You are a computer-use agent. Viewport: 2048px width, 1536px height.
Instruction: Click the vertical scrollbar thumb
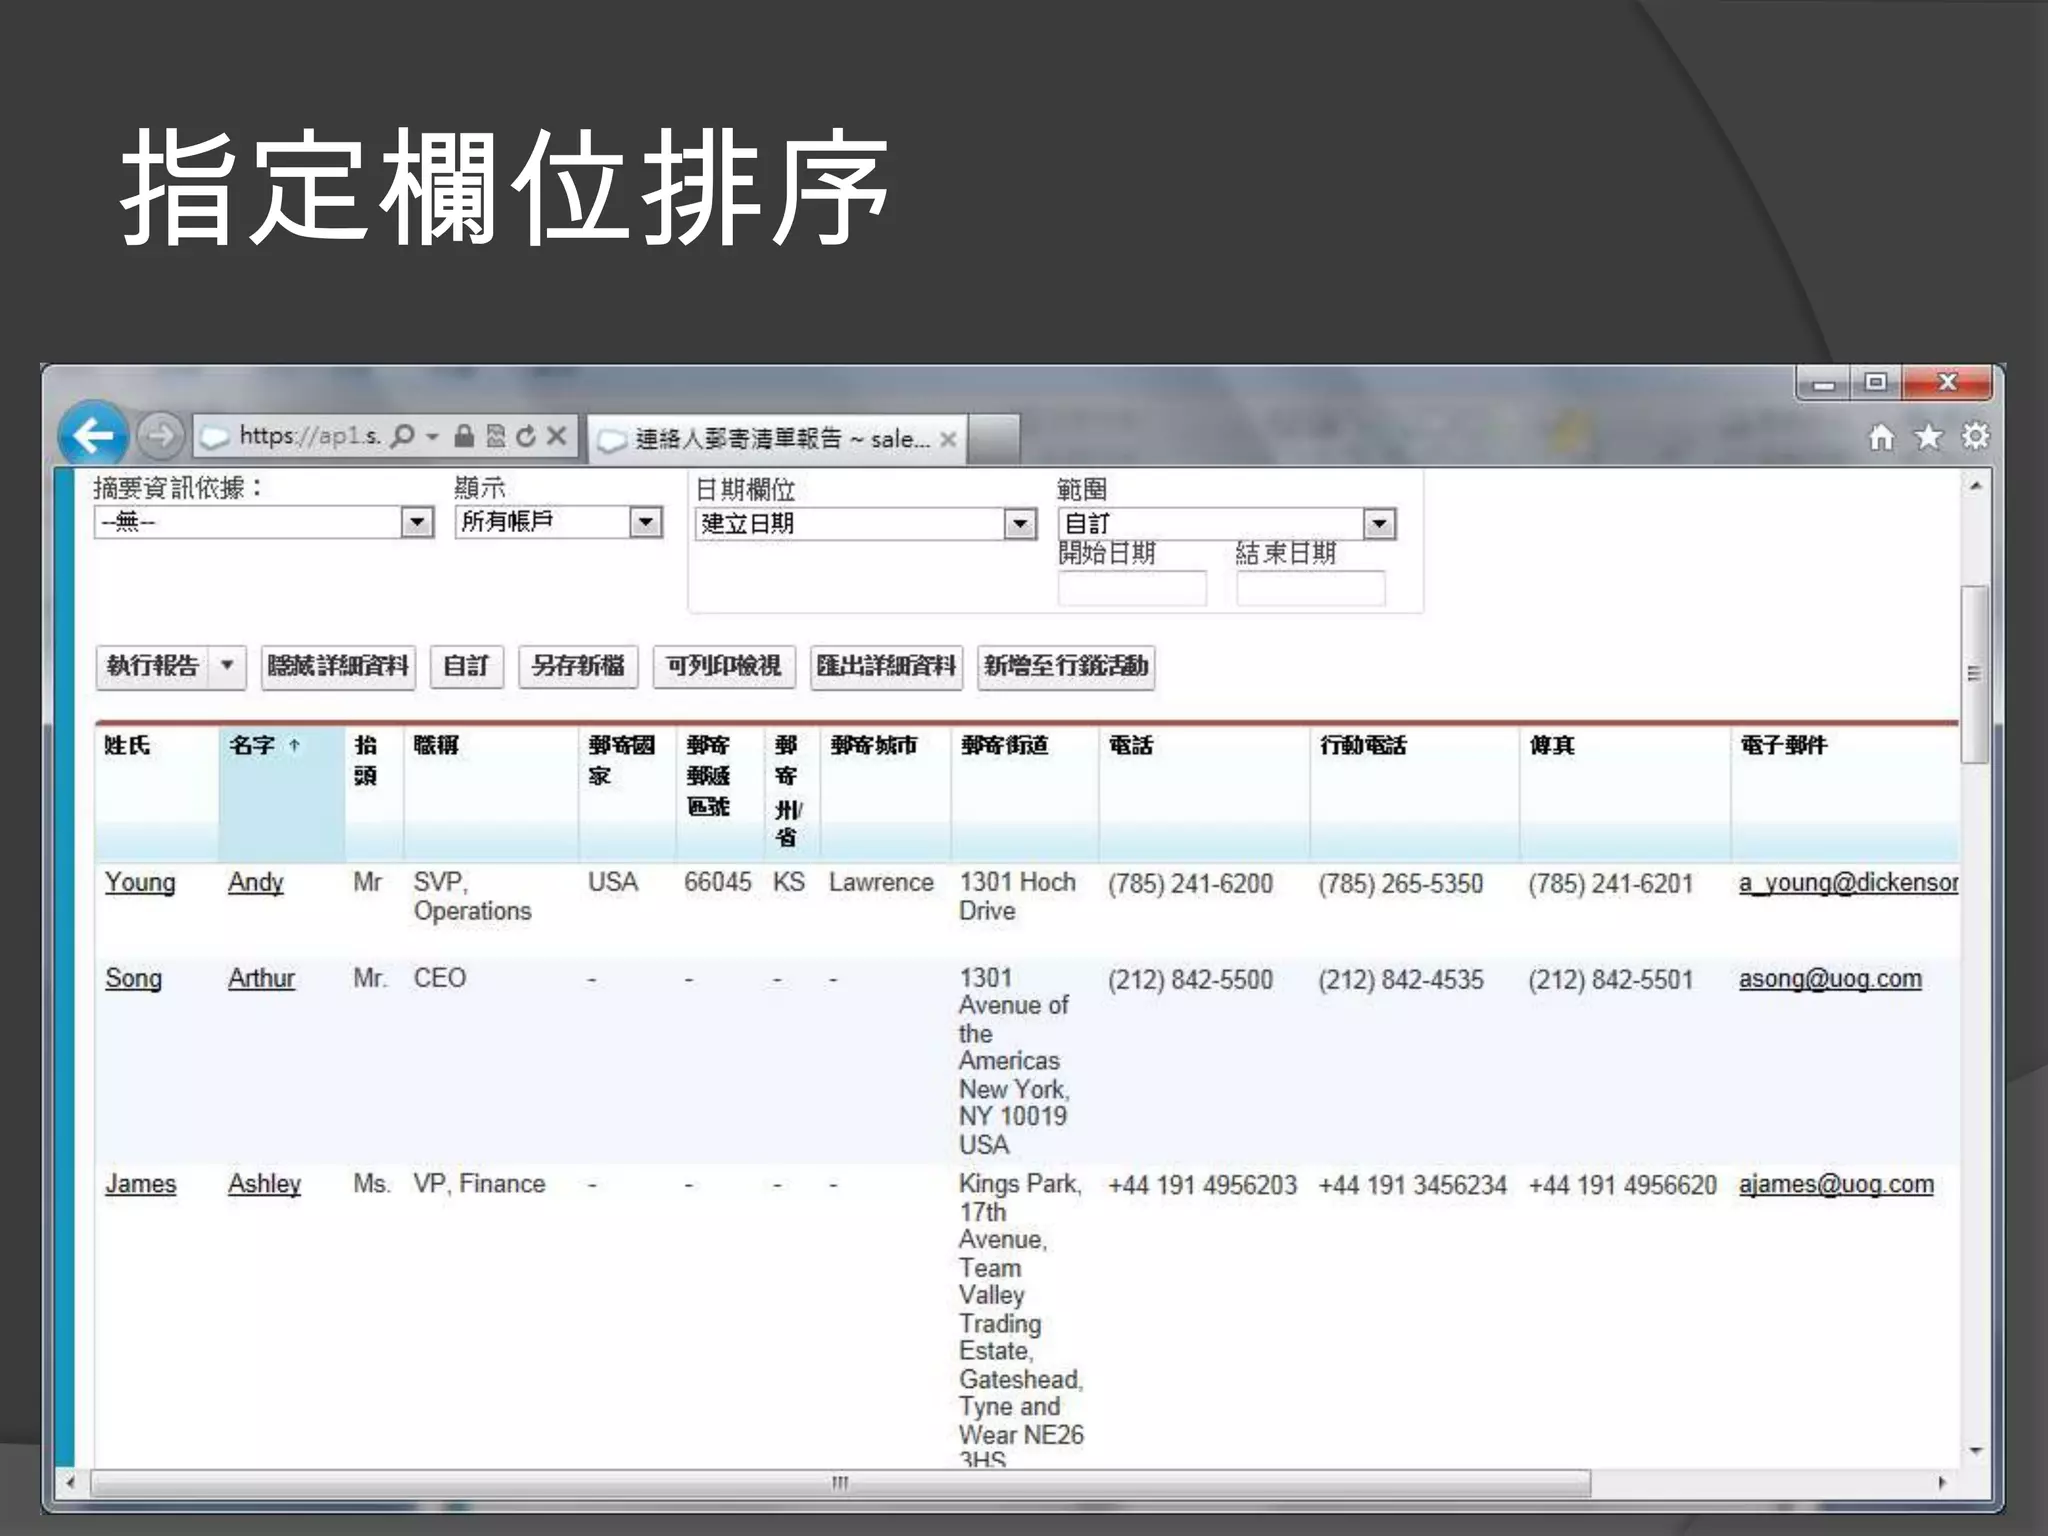tap(1975, 674)
